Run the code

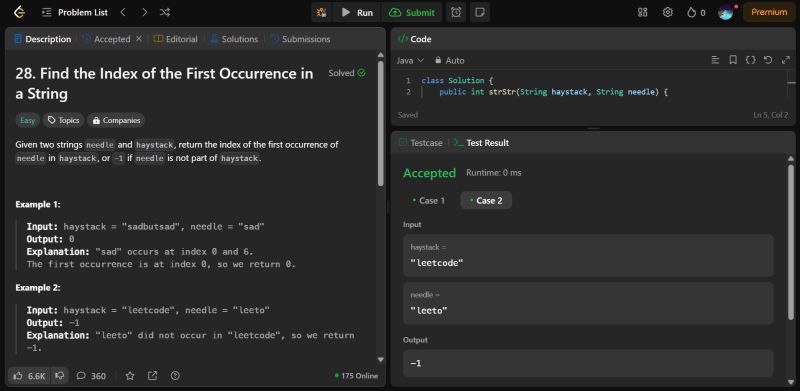tap(358, 12)
